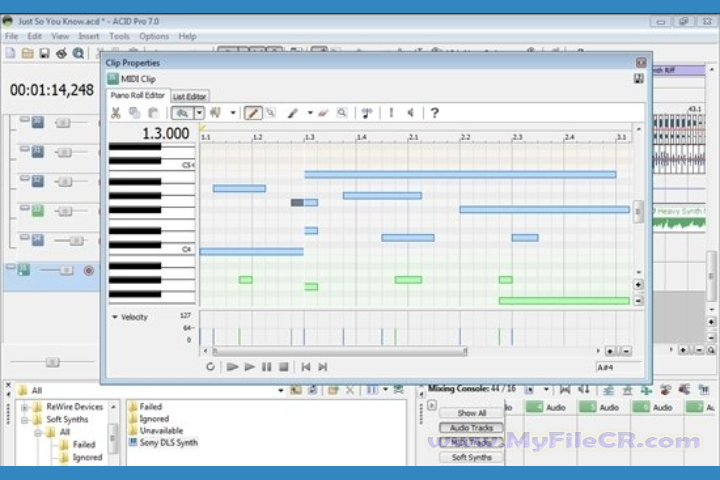Screen dimensions: 720x480
Task: Click the Open folder icon in main toolbar
Action: pos(28,53)
